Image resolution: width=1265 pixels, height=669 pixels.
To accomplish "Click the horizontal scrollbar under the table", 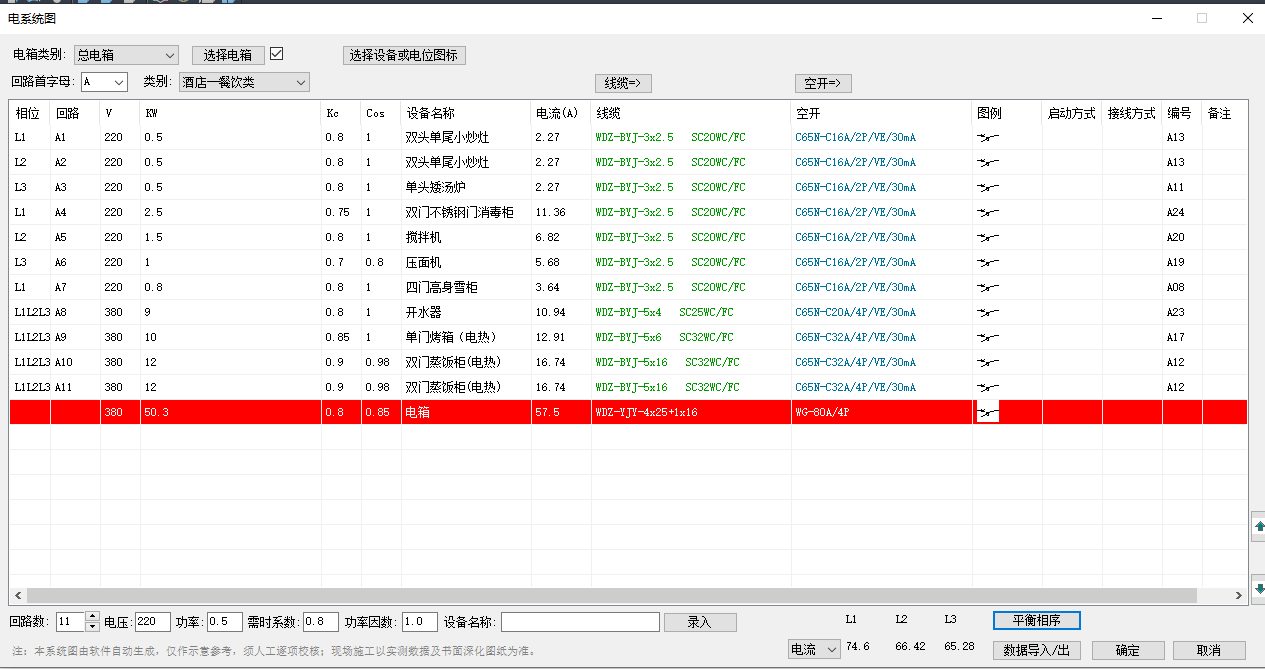I will coord(610,595).
